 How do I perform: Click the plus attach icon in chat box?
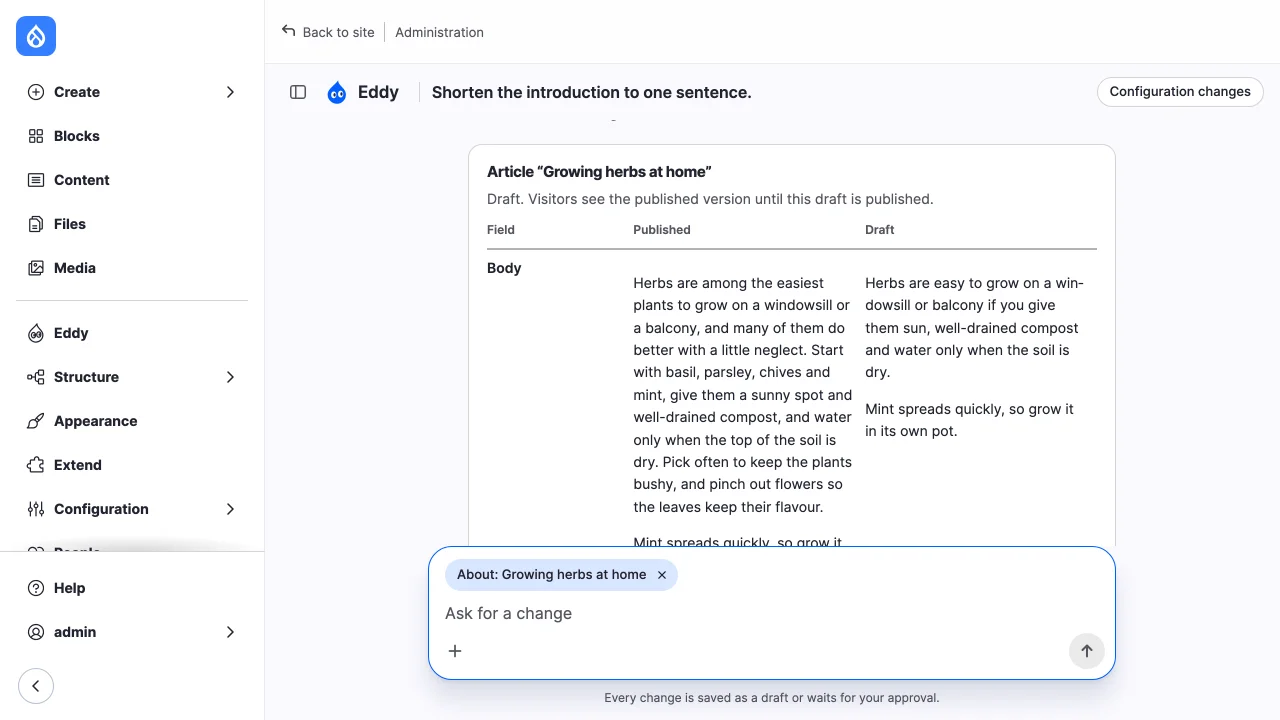[455, 651]
